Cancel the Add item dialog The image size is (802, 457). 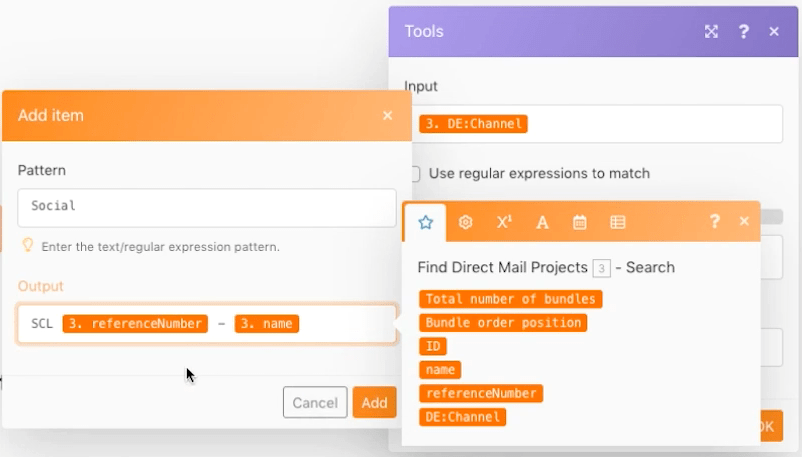click(315, 402)
